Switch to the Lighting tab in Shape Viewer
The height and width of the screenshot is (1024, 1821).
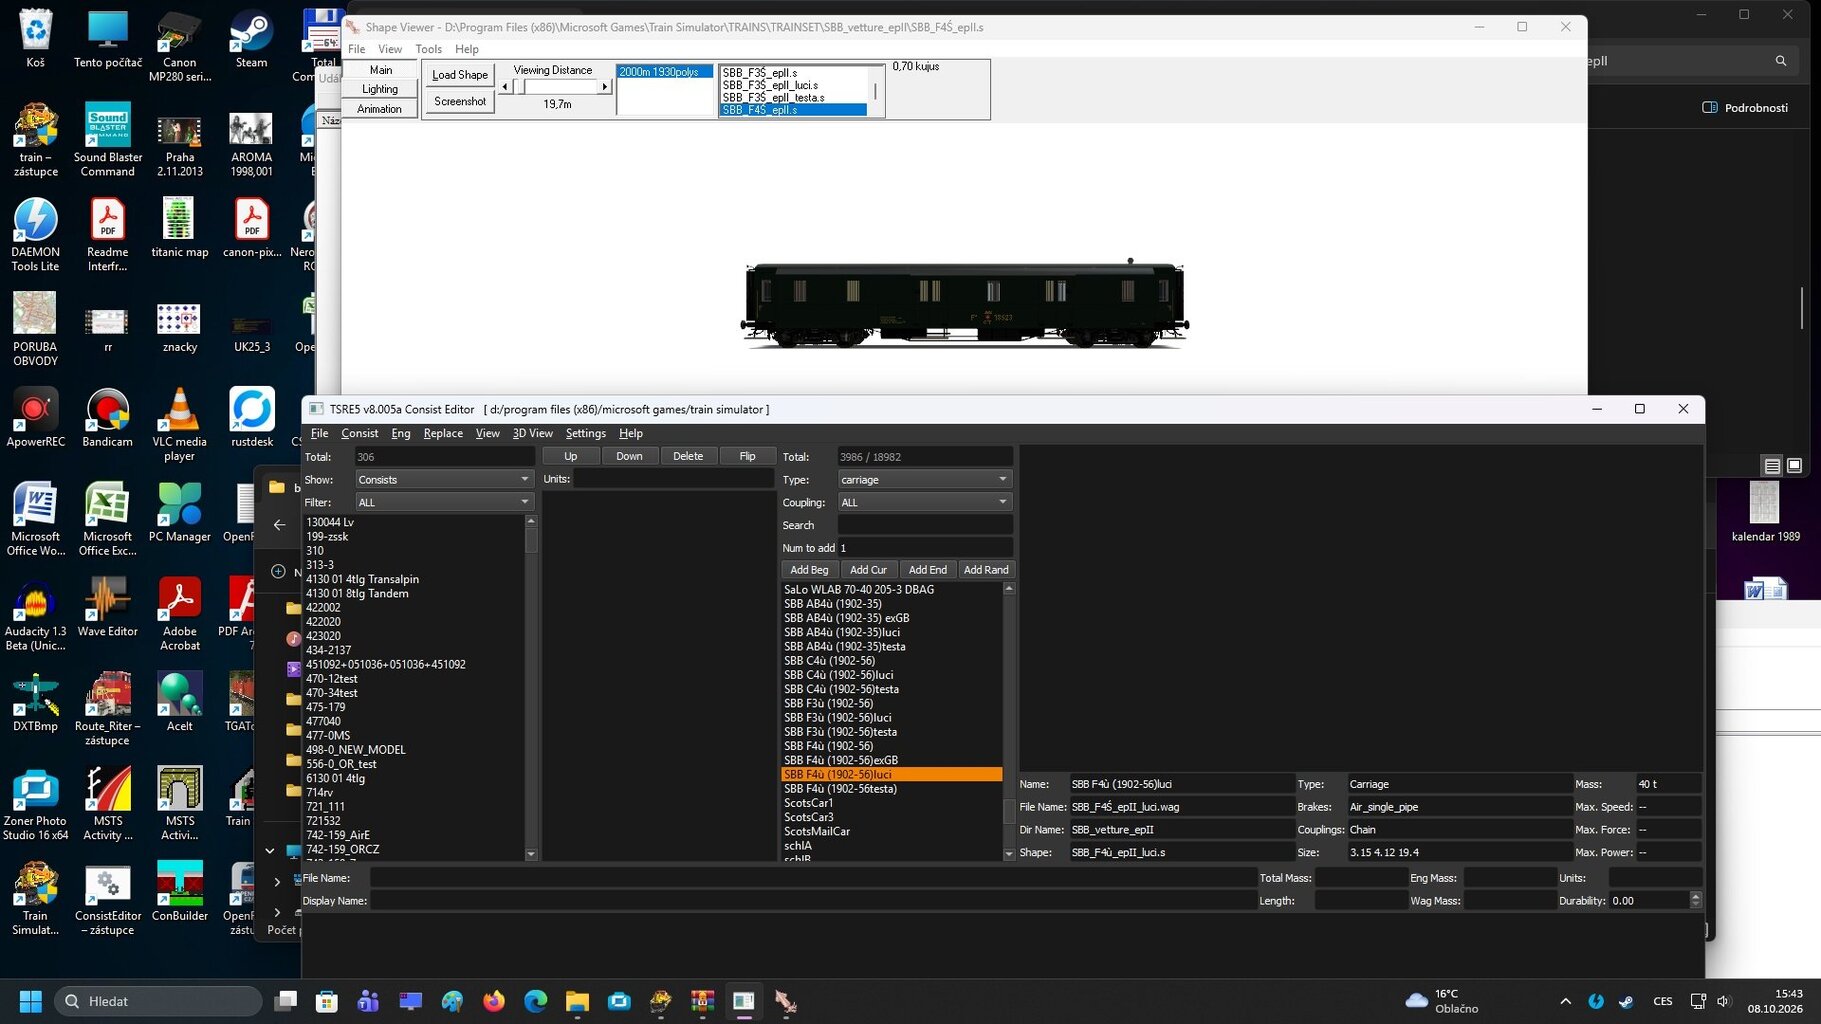380,89
